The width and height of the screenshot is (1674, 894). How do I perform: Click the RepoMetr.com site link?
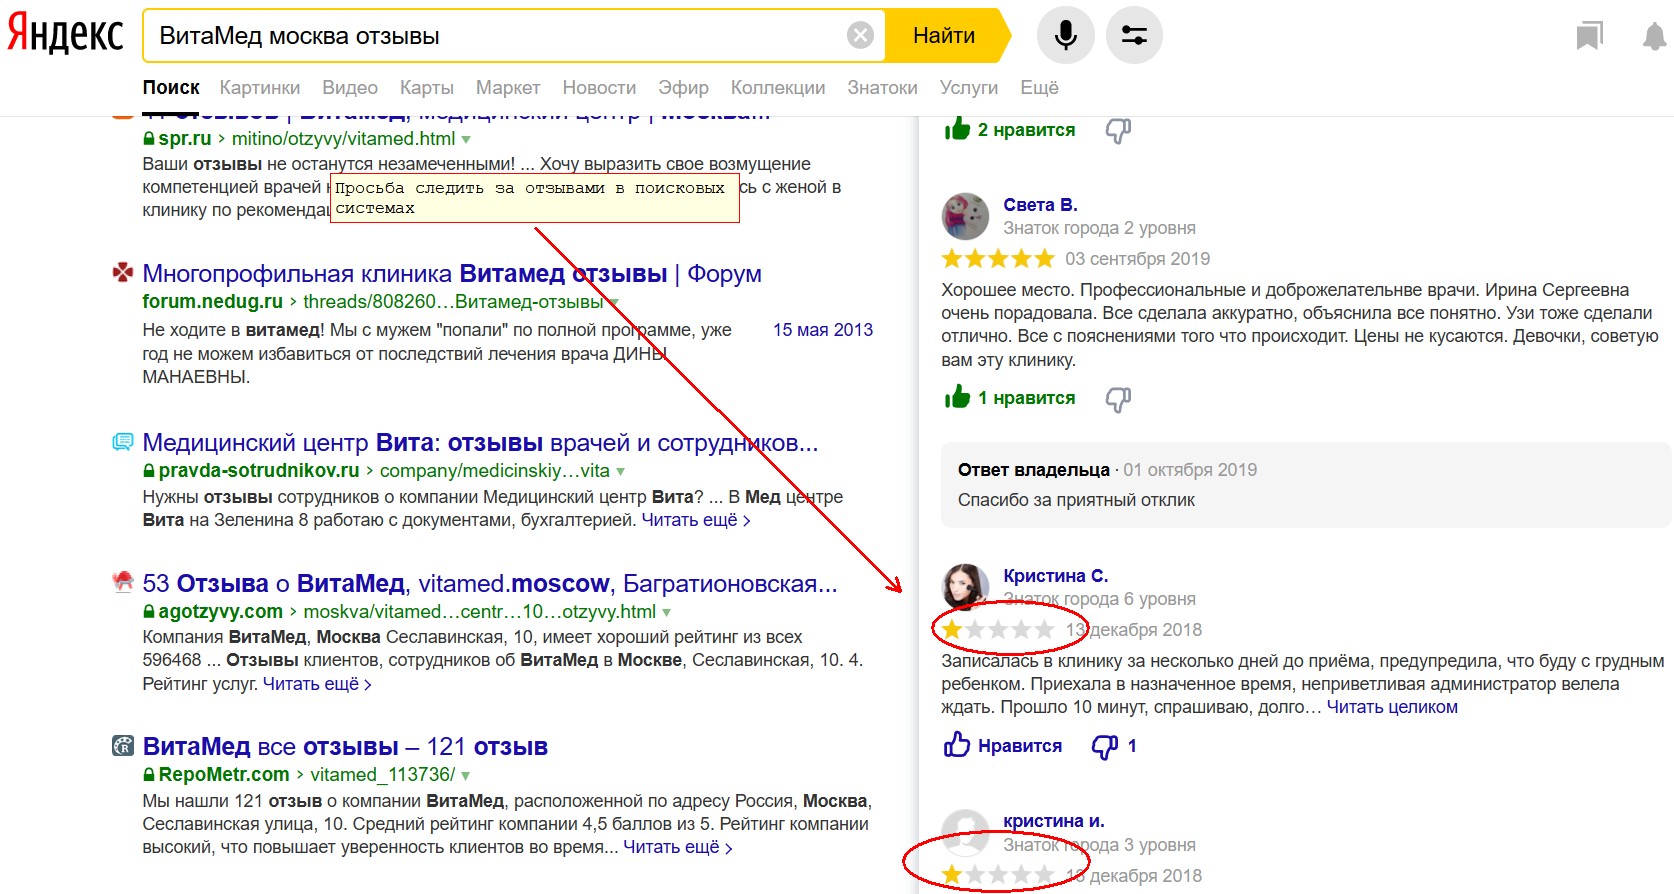click(224, 774)
